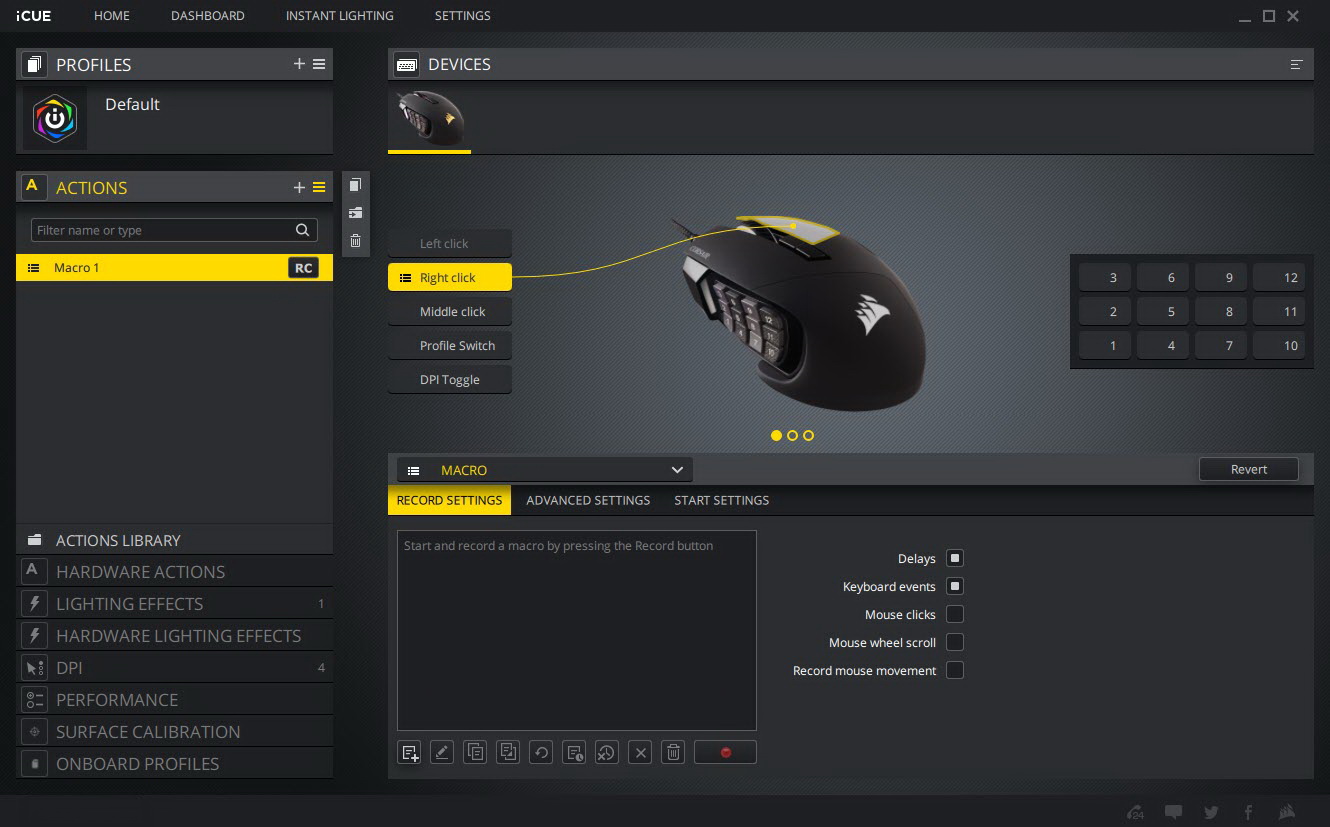The height and width of the screenshot is (827, 1330).
Task: Click the pencil edit icon under the macro list
Action: click(x=442, y=752)
